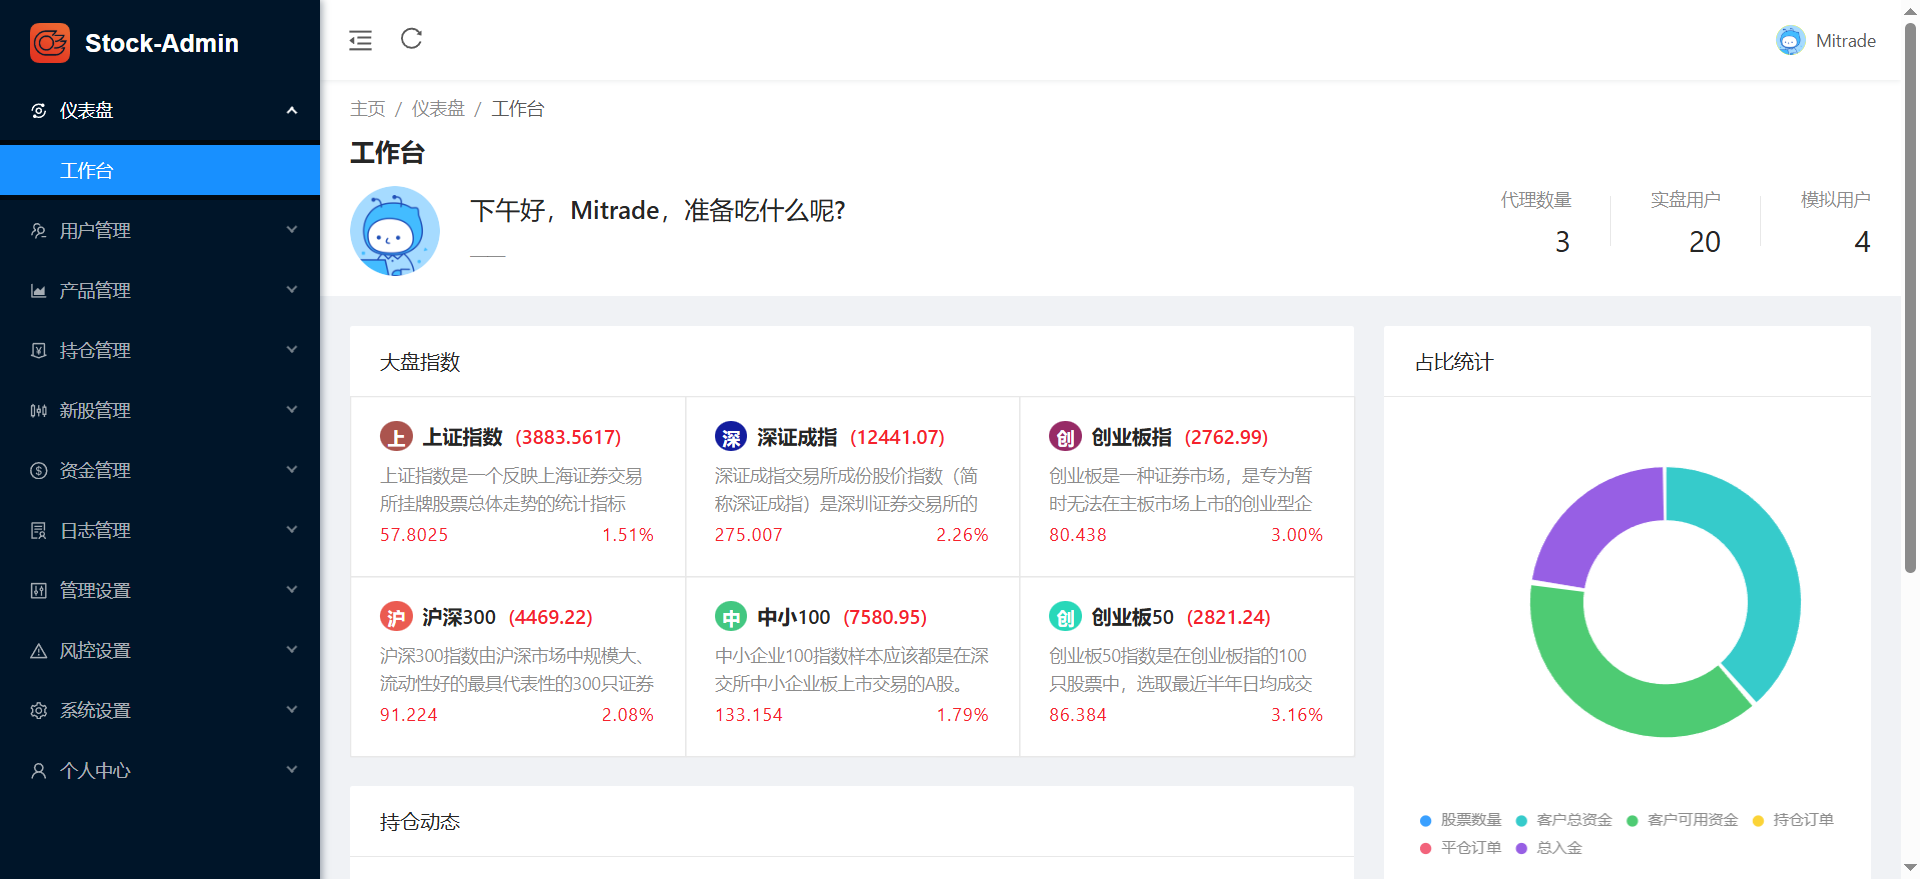This screenshot has width=1920, height=879.
Task: Click the refresh page icon
Action: (x=411, y=39)
